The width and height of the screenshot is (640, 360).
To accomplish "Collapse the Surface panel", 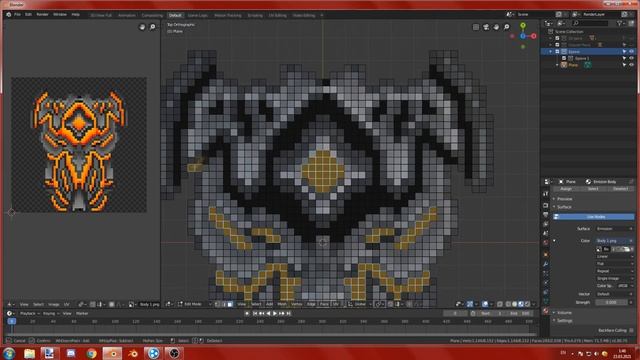I will tap(564, 207).
